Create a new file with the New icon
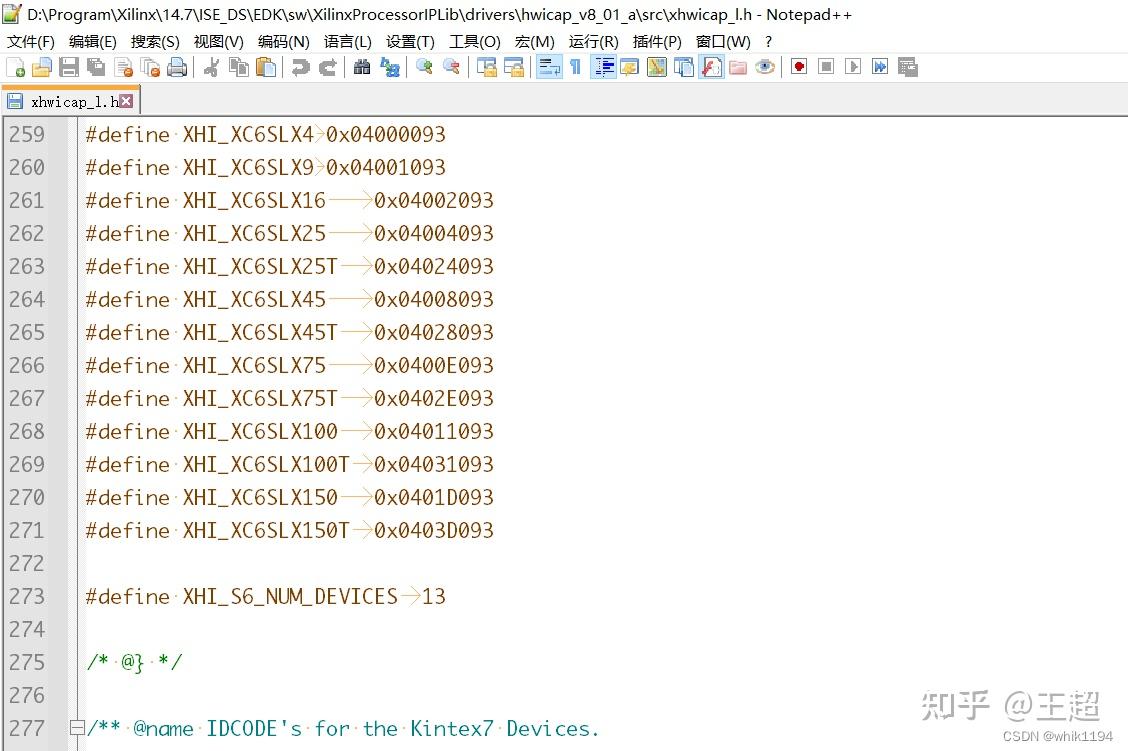 [15, 68]
